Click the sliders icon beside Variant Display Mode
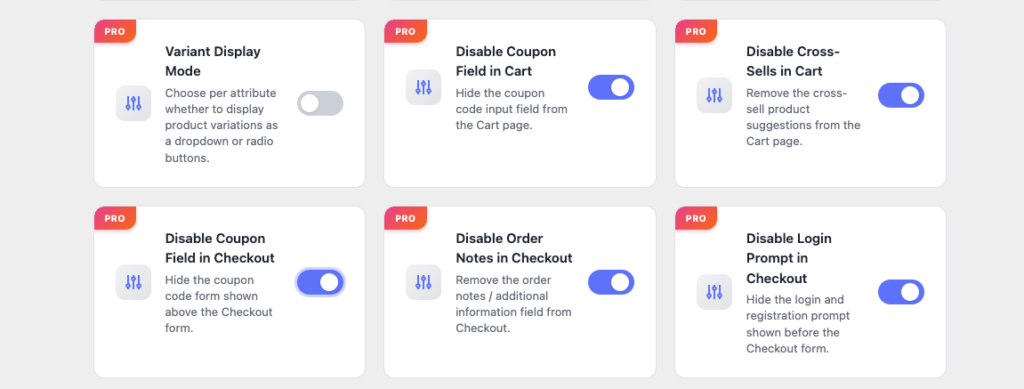The height and width of the screenshot is (389, 1024). [133, 103]
